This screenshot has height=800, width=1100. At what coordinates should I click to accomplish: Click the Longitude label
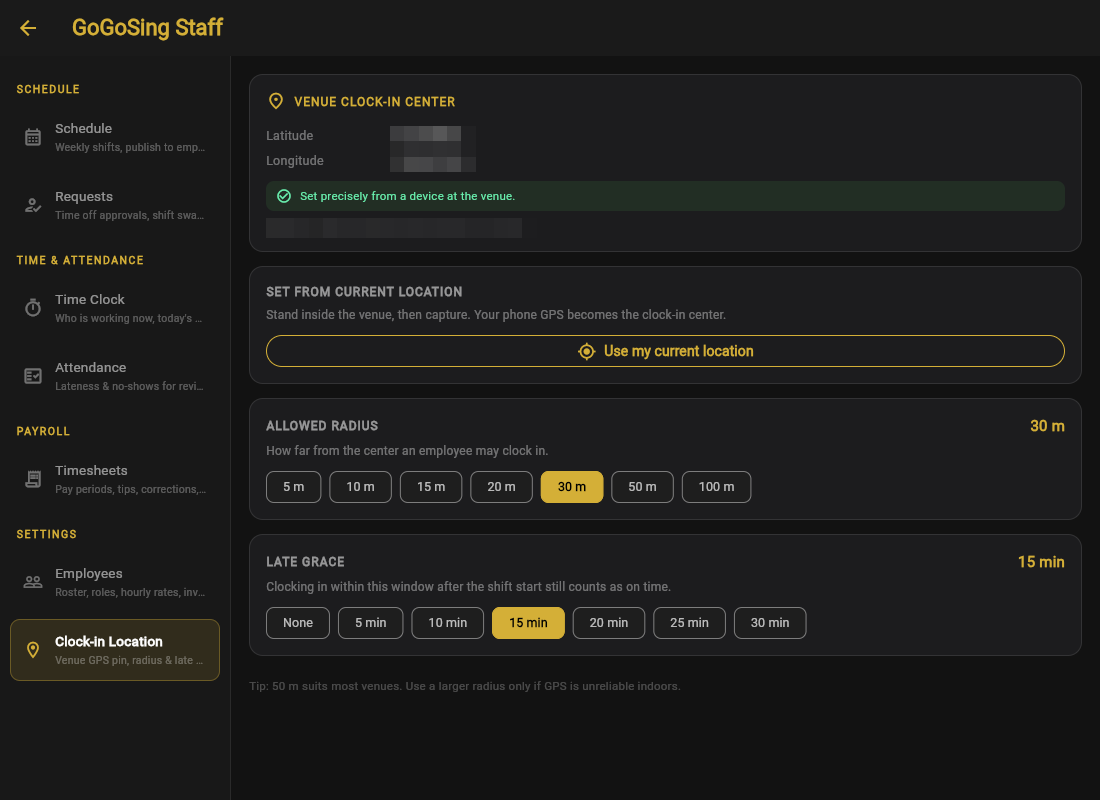(295, 161)
